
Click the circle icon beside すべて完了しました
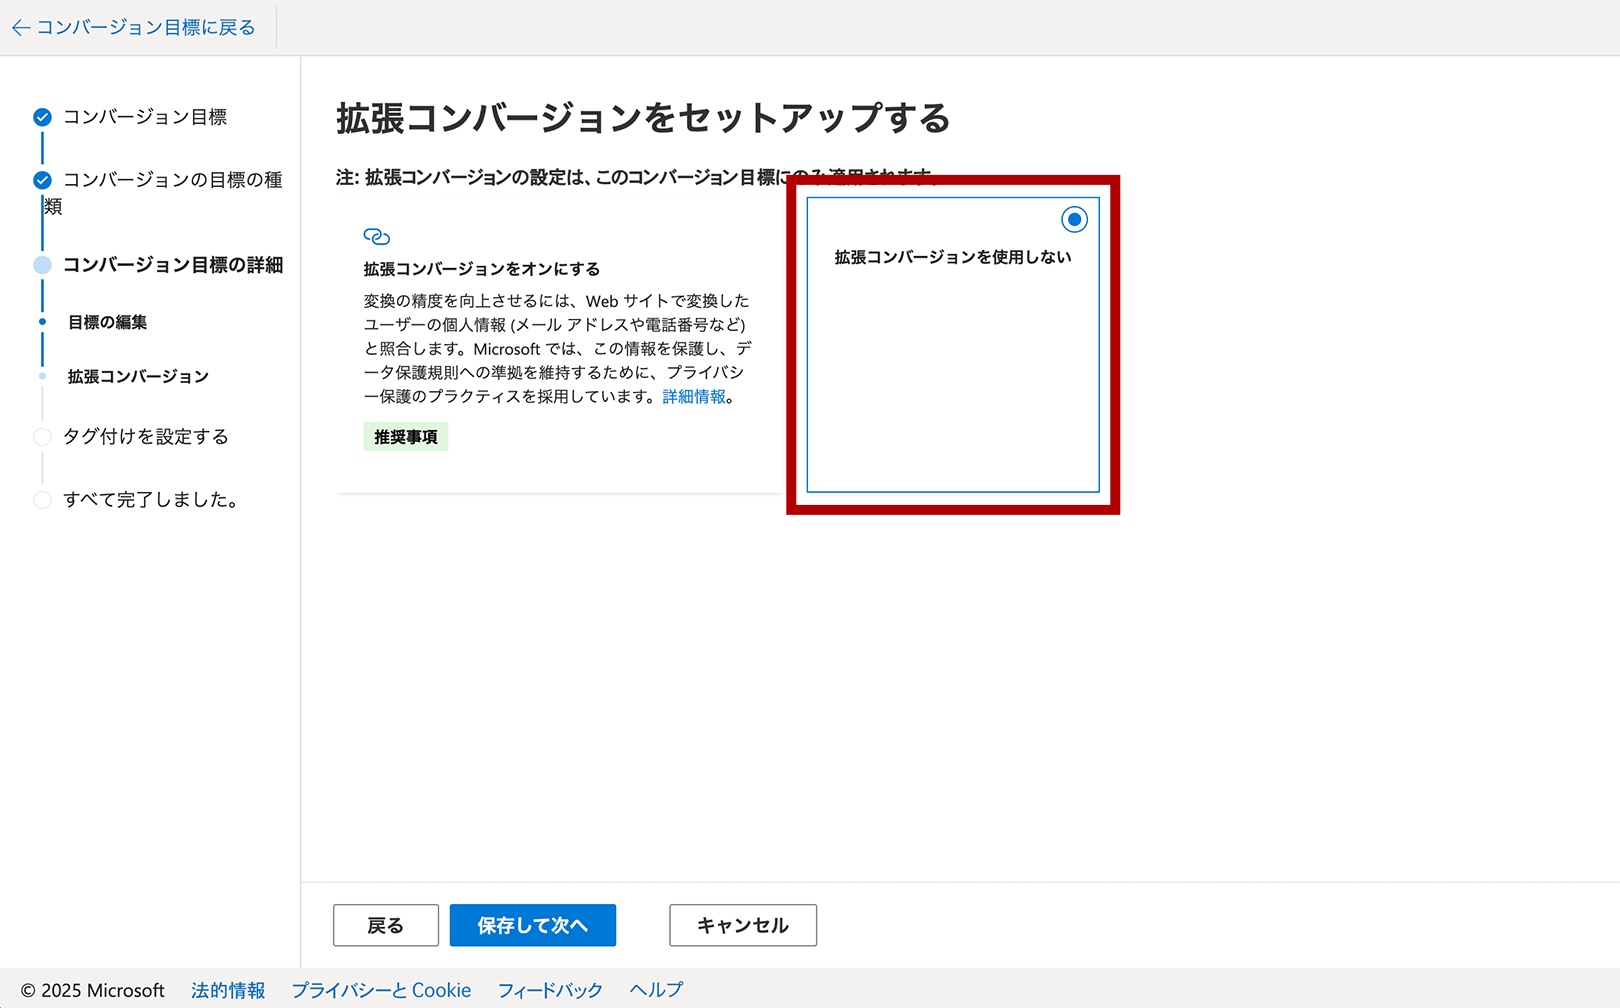(x=42, y=500)
